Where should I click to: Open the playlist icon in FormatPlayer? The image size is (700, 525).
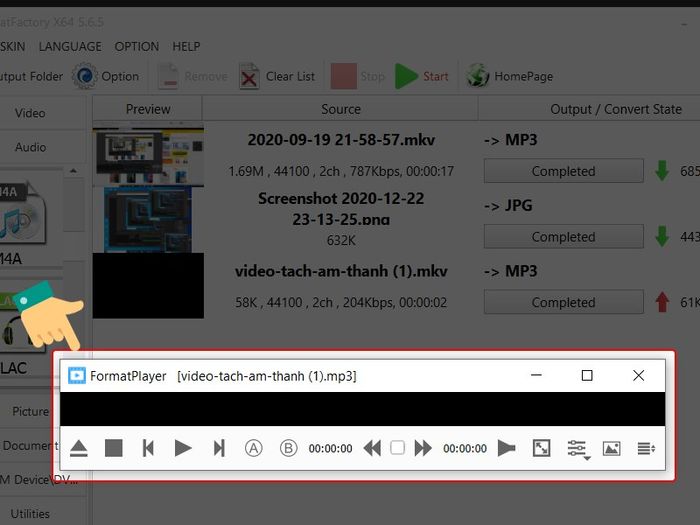point(646,448)
